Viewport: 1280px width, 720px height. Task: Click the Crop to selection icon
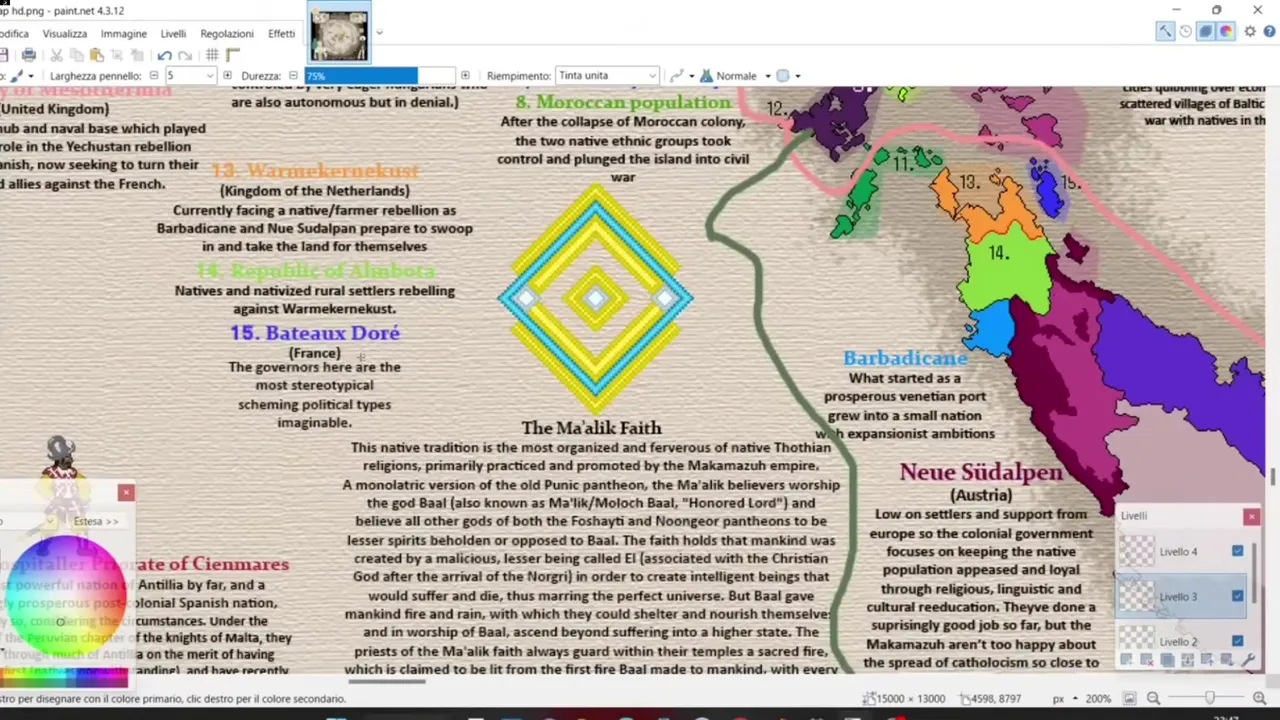[x=117, y=55]
